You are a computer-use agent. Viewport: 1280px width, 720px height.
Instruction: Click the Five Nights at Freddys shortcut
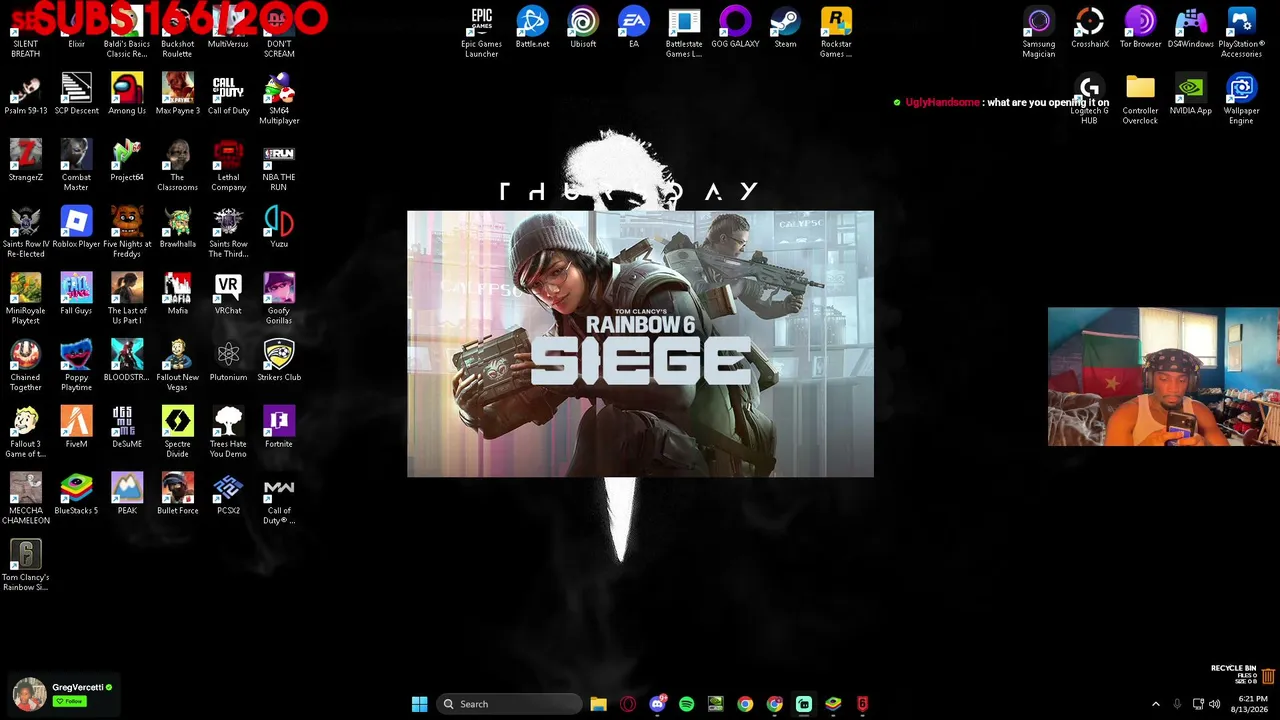127,233
